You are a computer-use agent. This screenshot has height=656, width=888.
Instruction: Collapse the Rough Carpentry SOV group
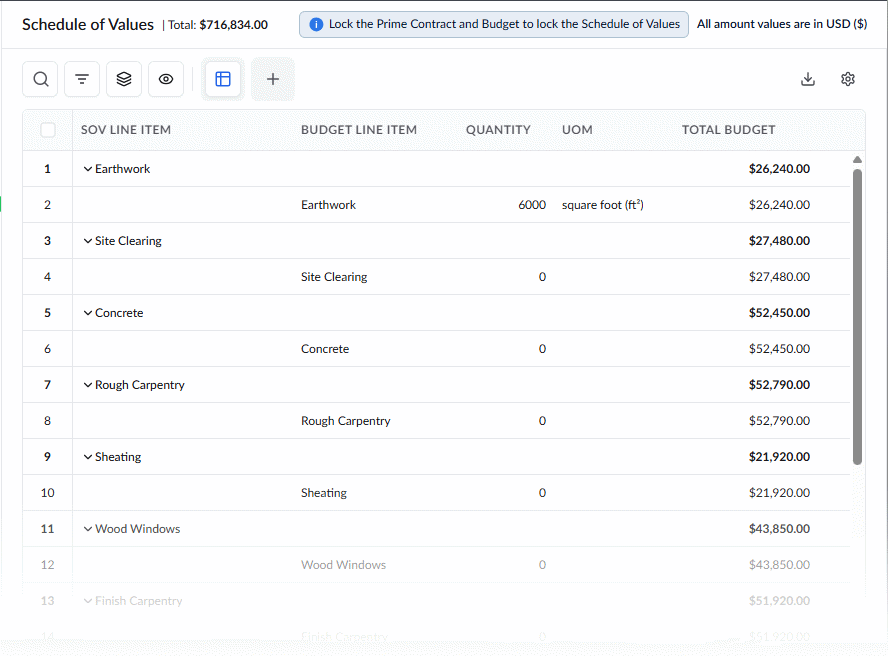click(88, 385)
